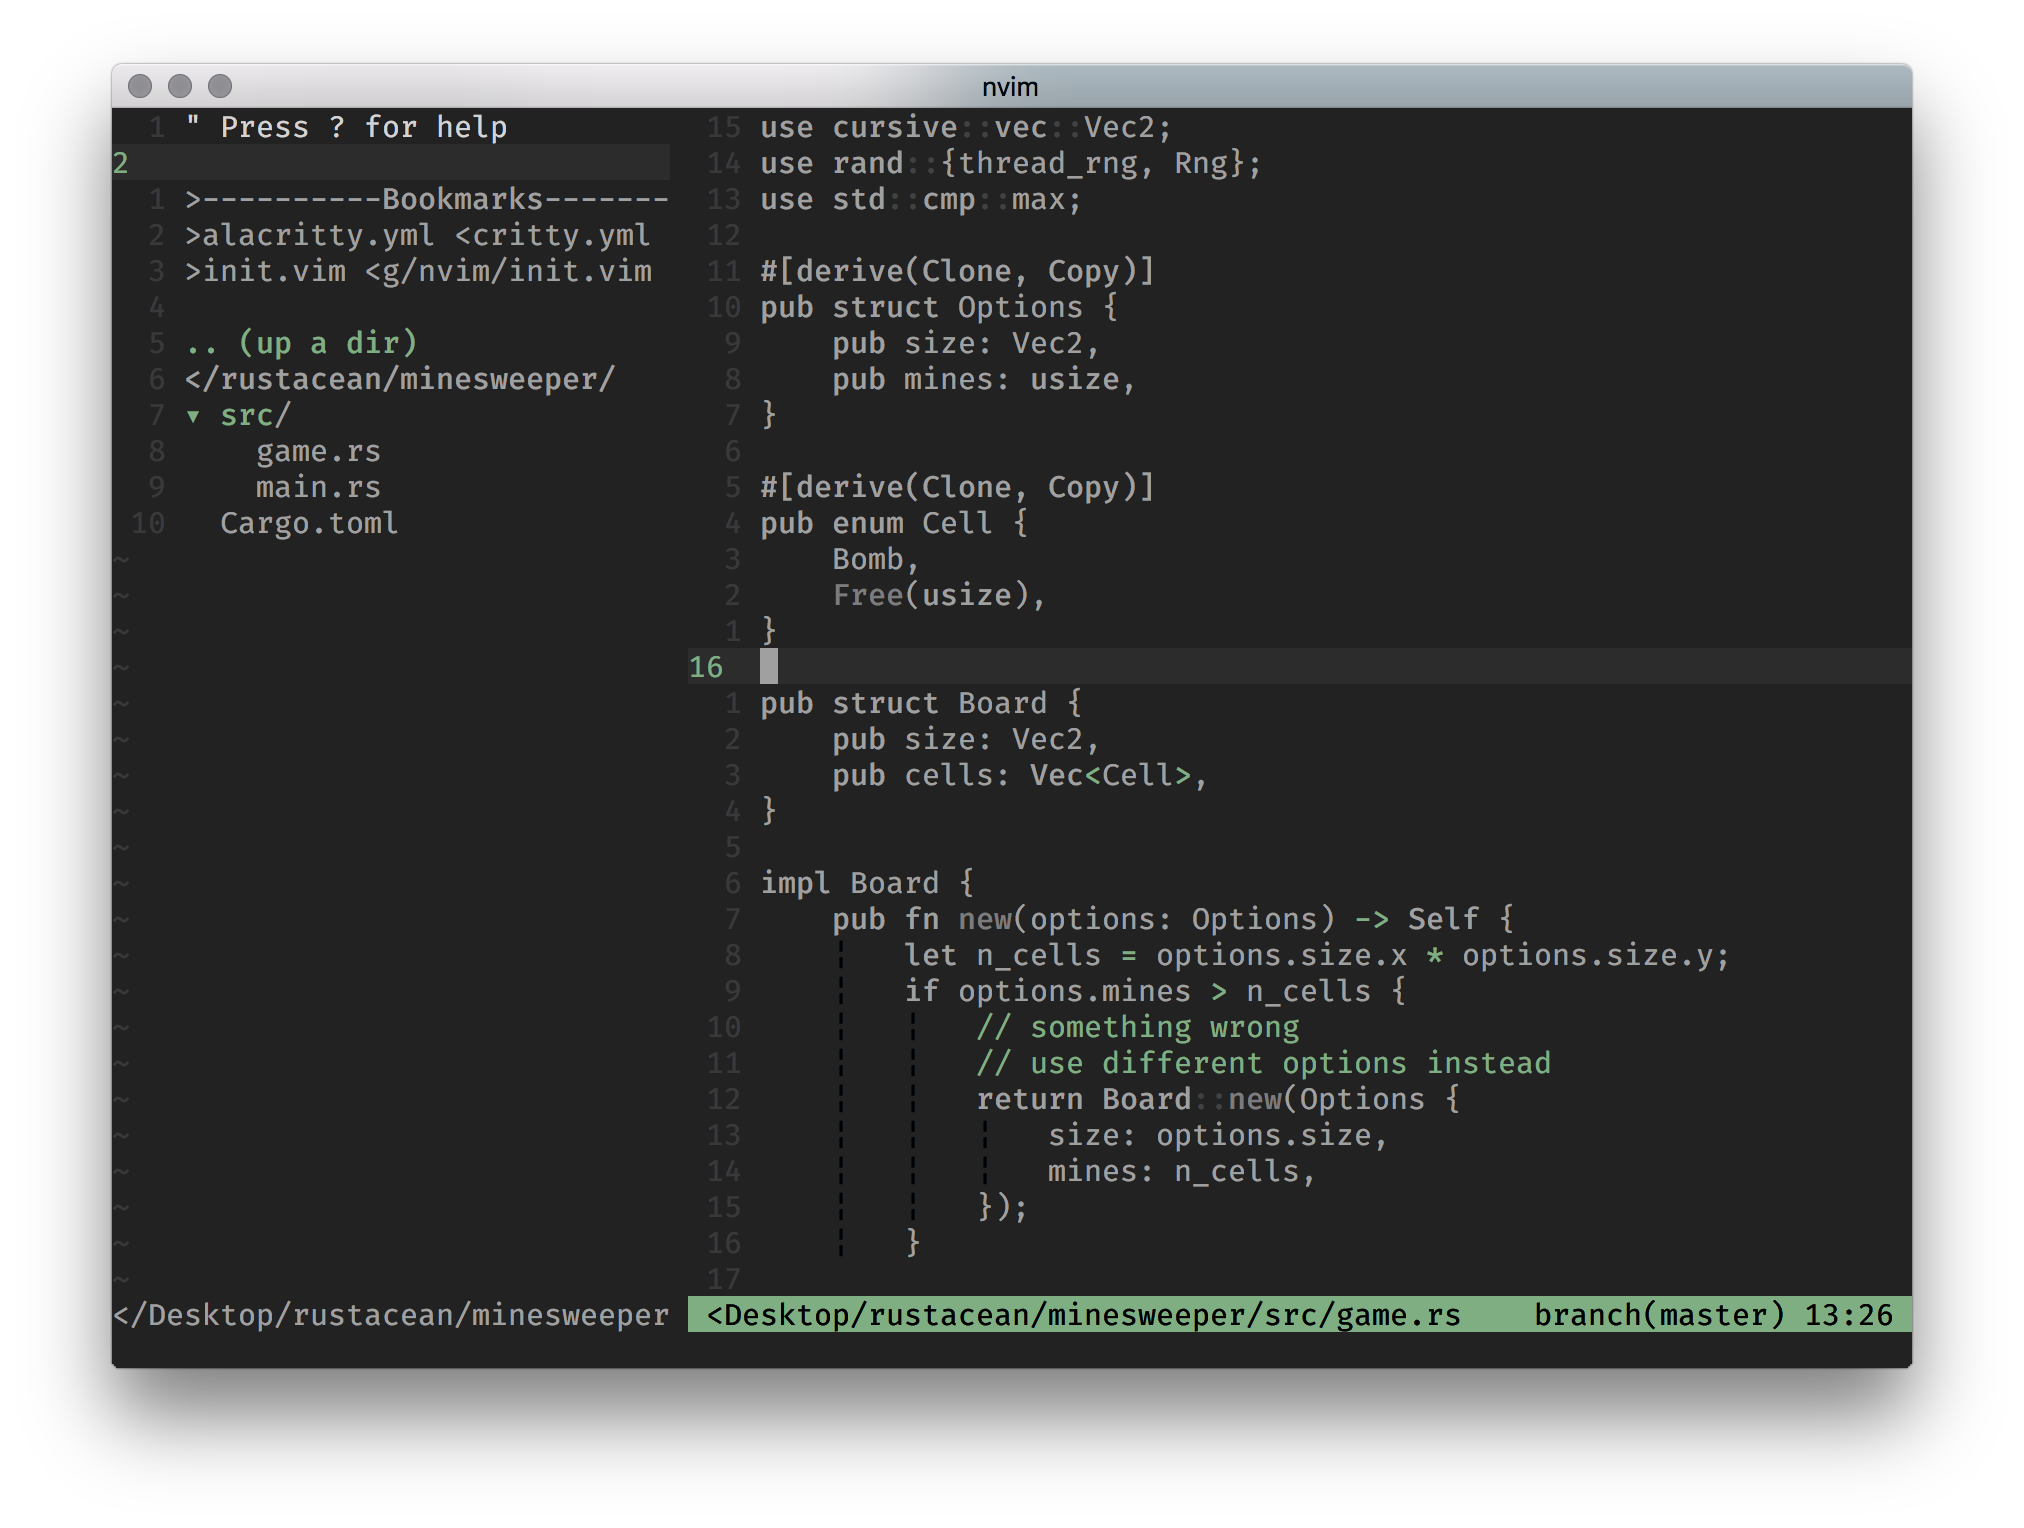
Task: Click the branch(master) status bar indicator
Action: 1659,1315
